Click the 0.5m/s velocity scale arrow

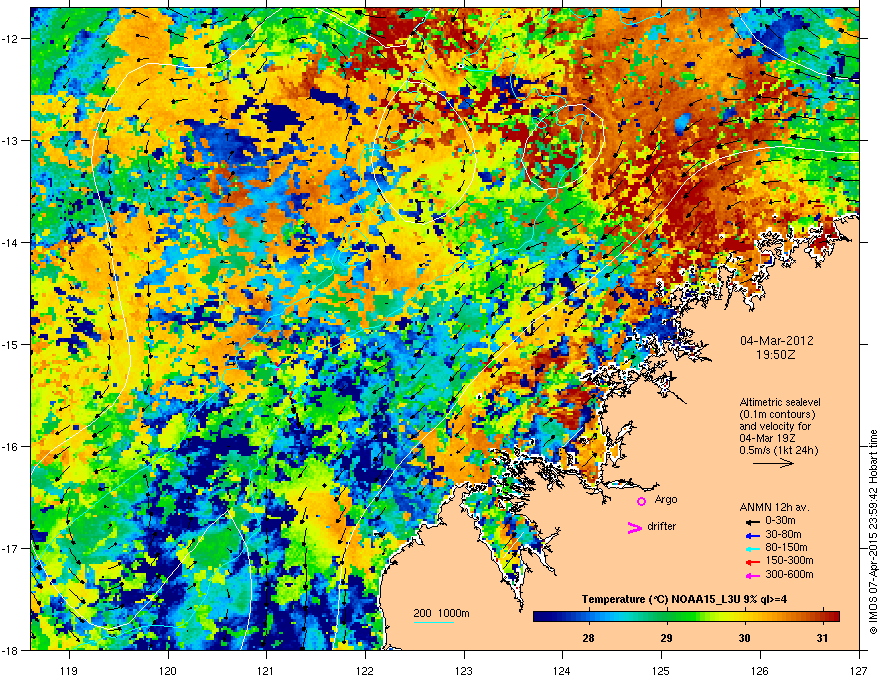click(773, 463)
